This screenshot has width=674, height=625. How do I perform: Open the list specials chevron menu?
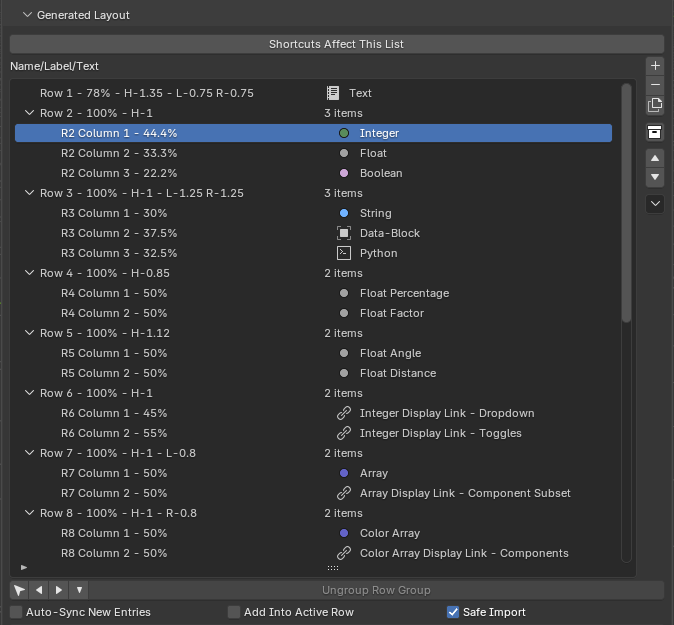(655, 204)
